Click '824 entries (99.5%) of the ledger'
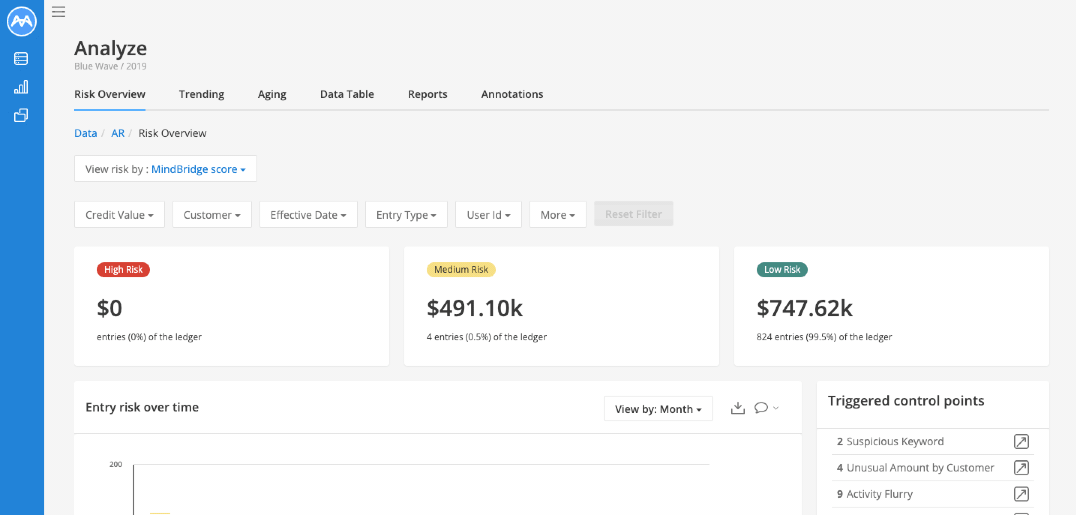1076x515 pixels. (824, 337)
